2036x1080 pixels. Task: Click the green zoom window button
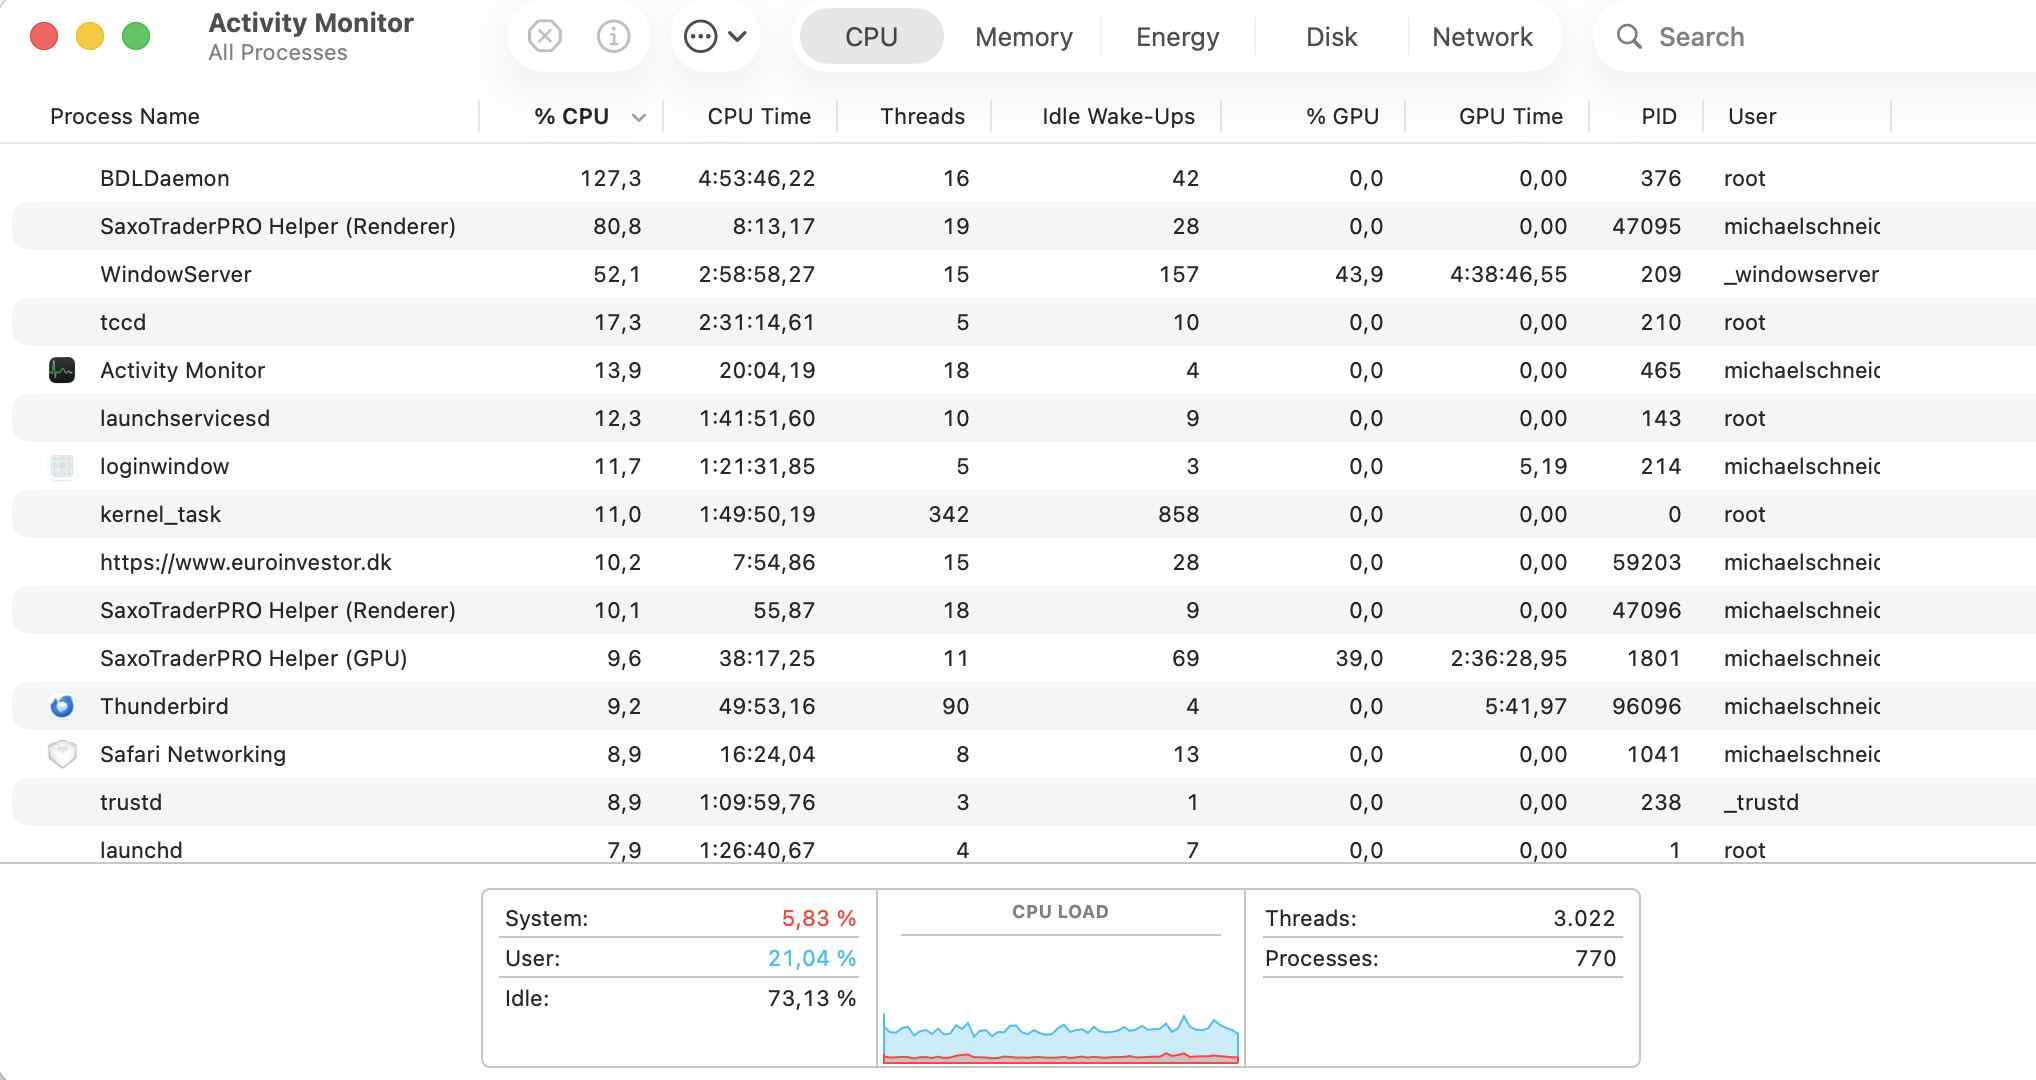136,37
